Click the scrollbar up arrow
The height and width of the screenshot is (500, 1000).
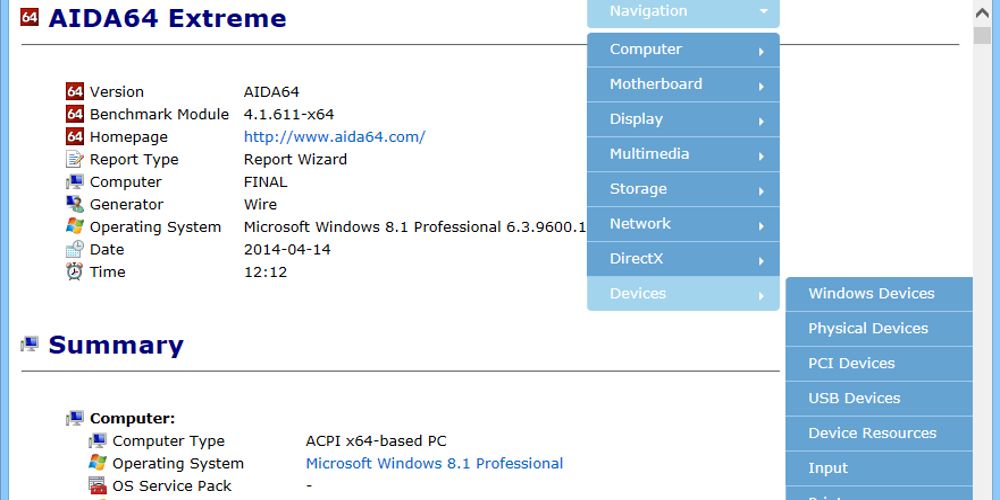pyautogui.click(x=982, y=11)
